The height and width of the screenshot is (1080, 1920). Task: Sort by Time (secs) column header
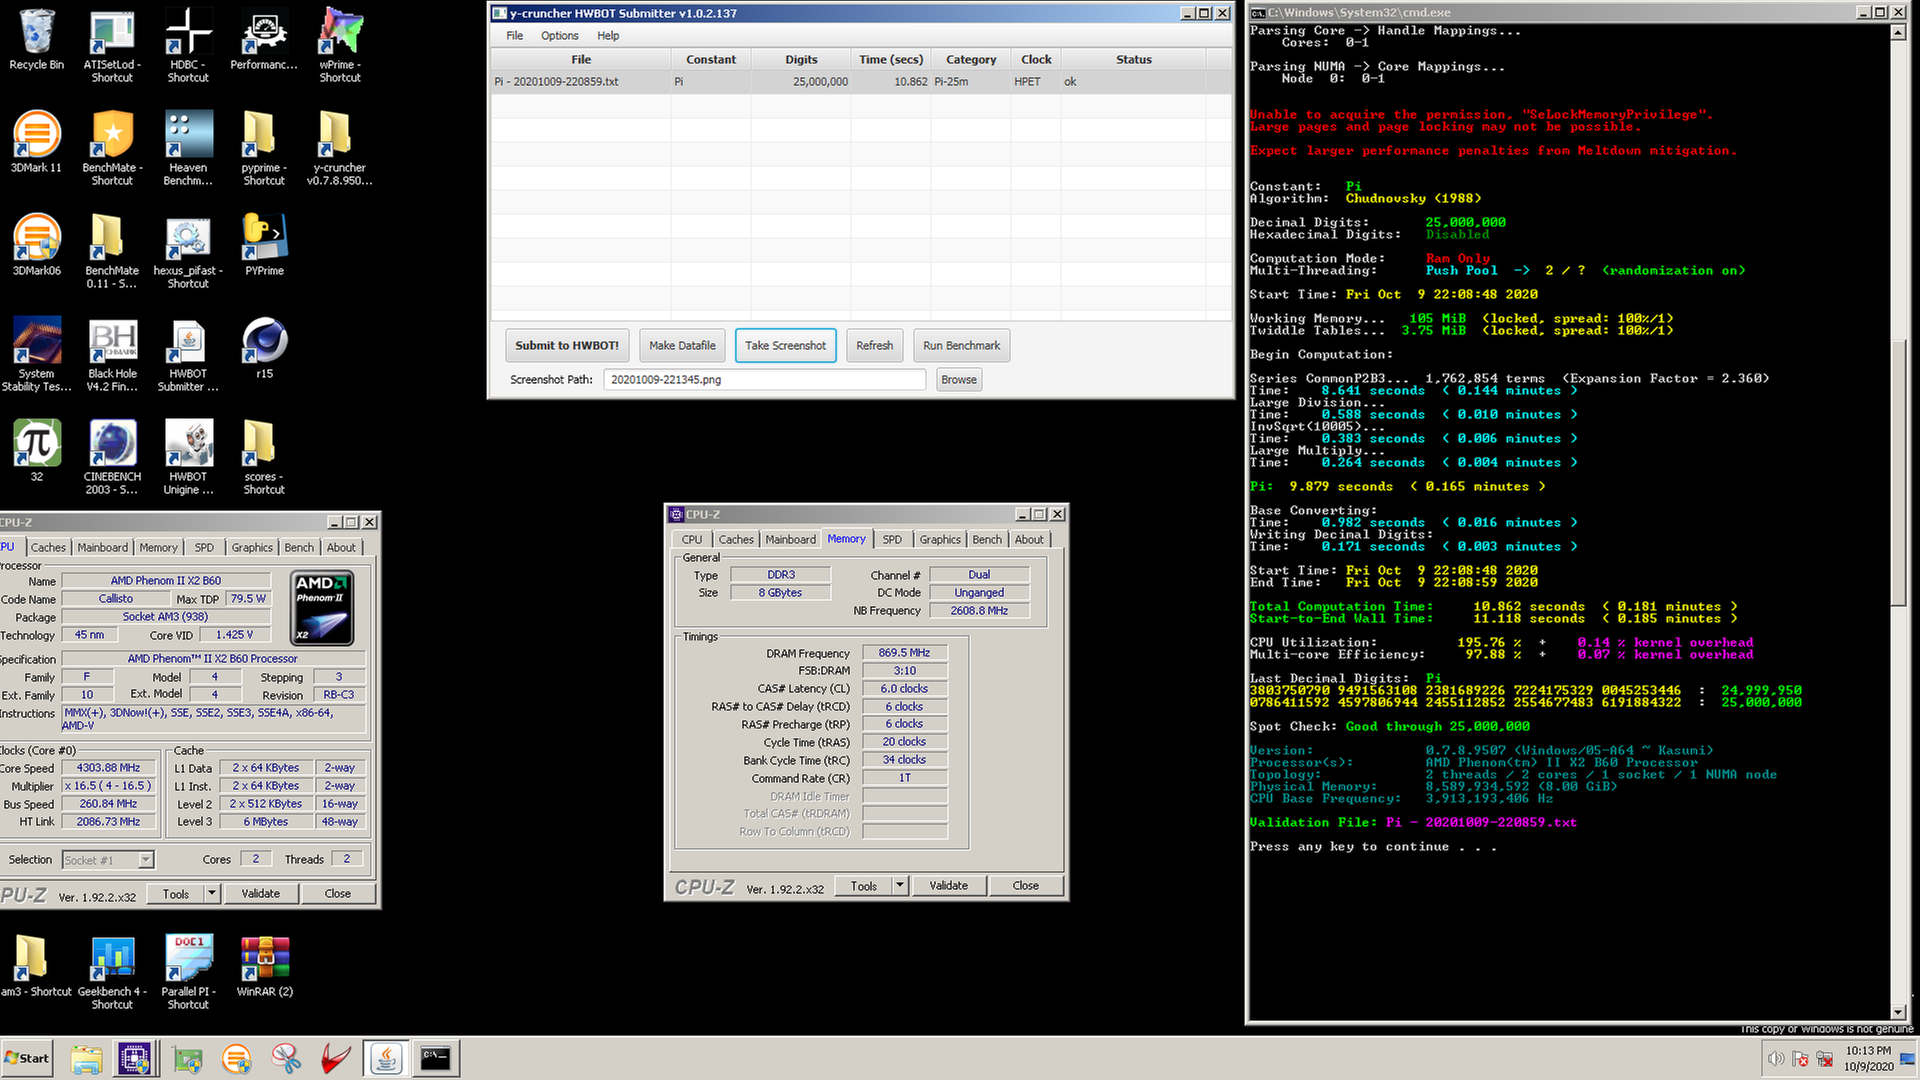point(891,60)
